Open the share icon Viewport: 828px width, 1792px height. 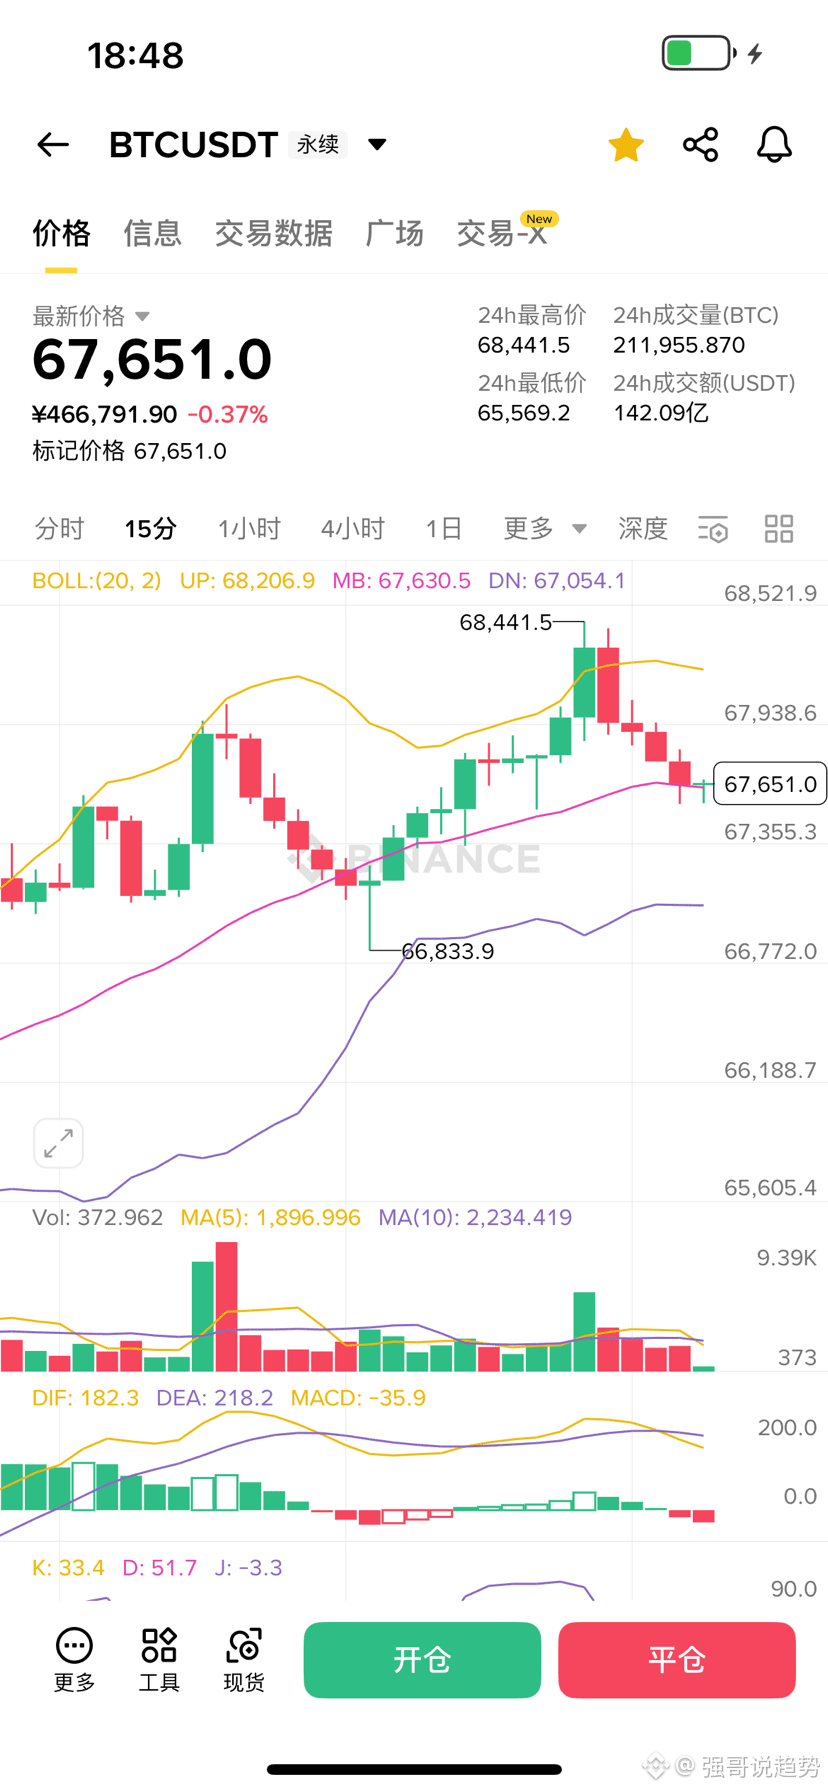[x=701, y=145]
